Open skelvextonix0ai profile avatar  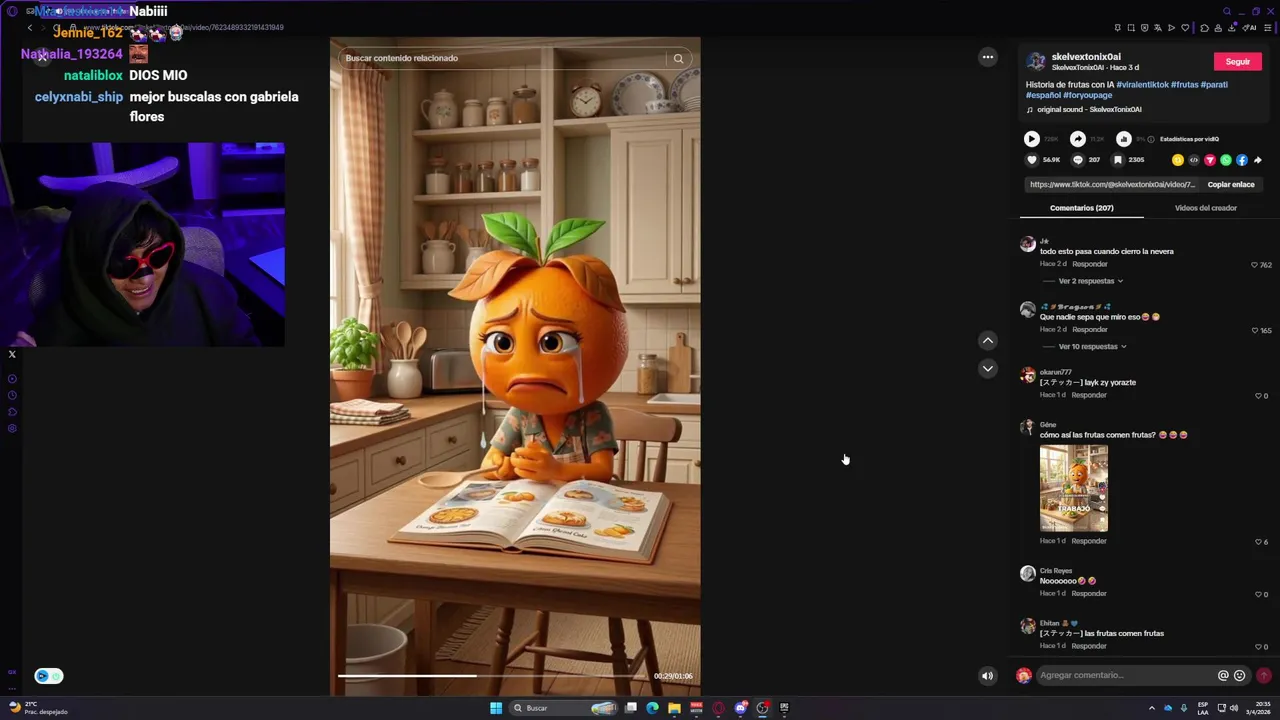tap(1036, 61)
